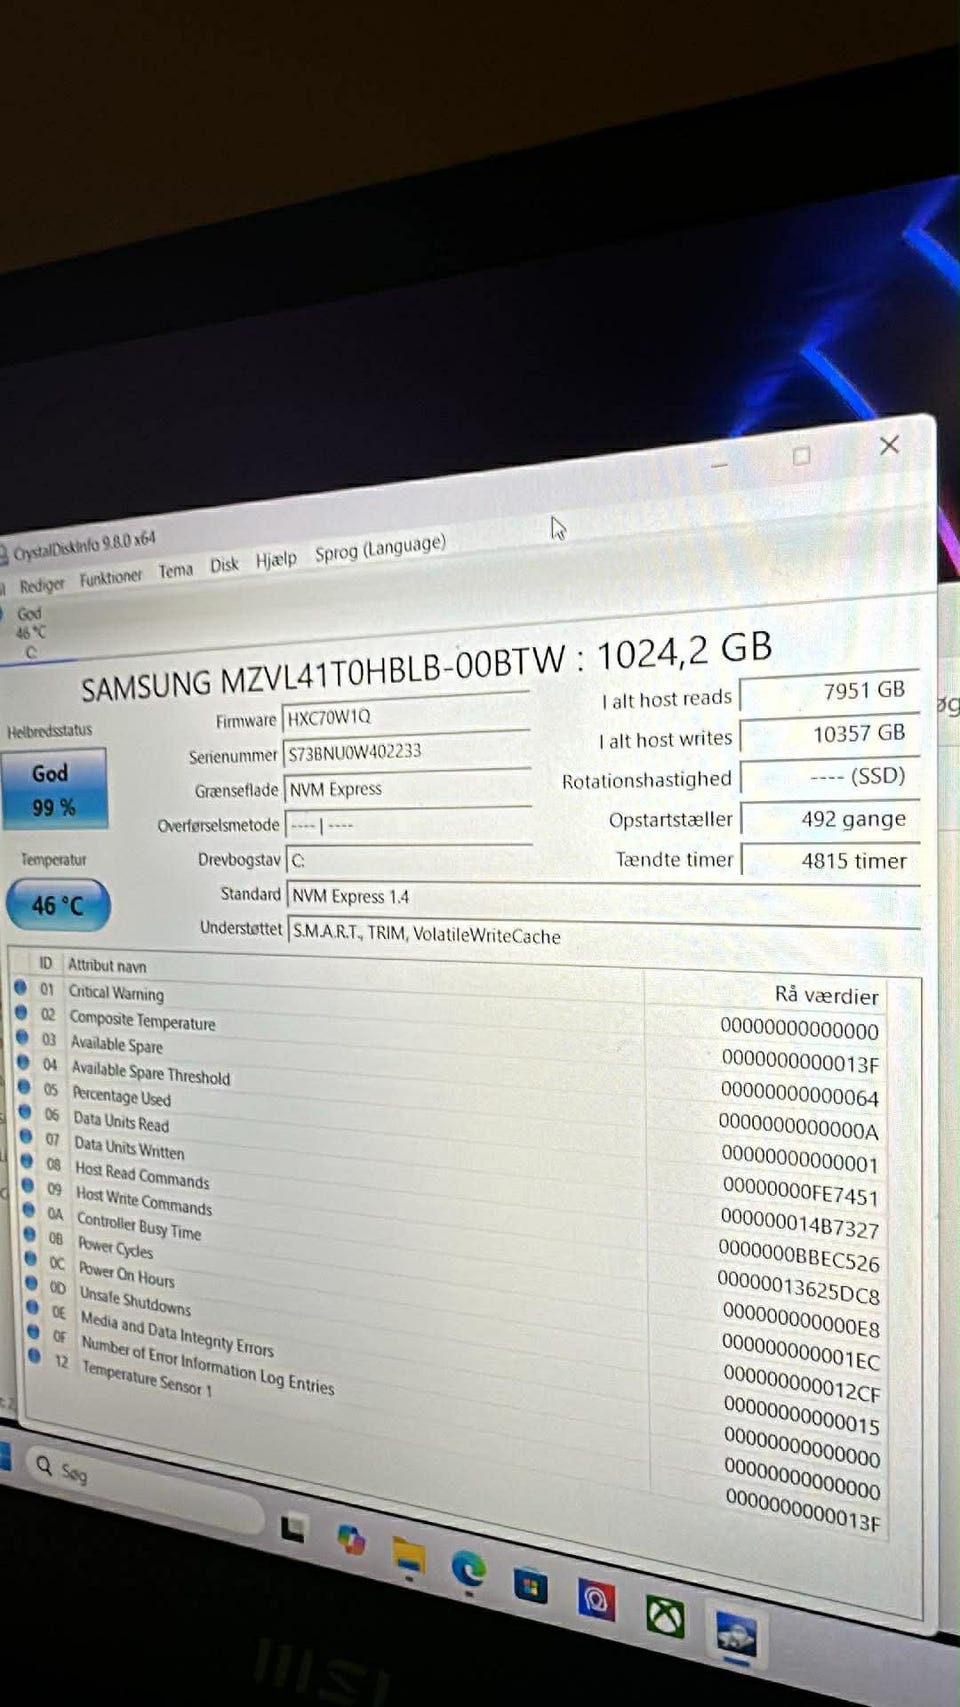Click the blue status dot for Critical Warning
960x1707 pixels.
(x=20, y=987)
